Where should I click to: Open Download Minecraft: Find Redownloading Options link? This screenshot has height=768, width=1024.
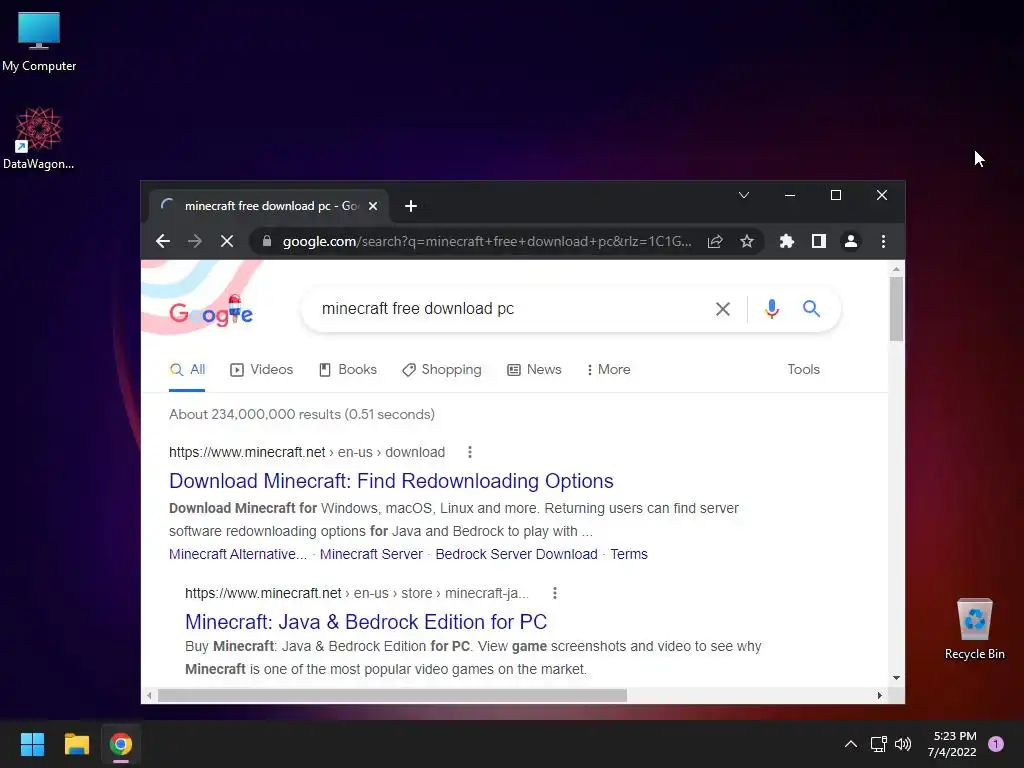(391, 481)
